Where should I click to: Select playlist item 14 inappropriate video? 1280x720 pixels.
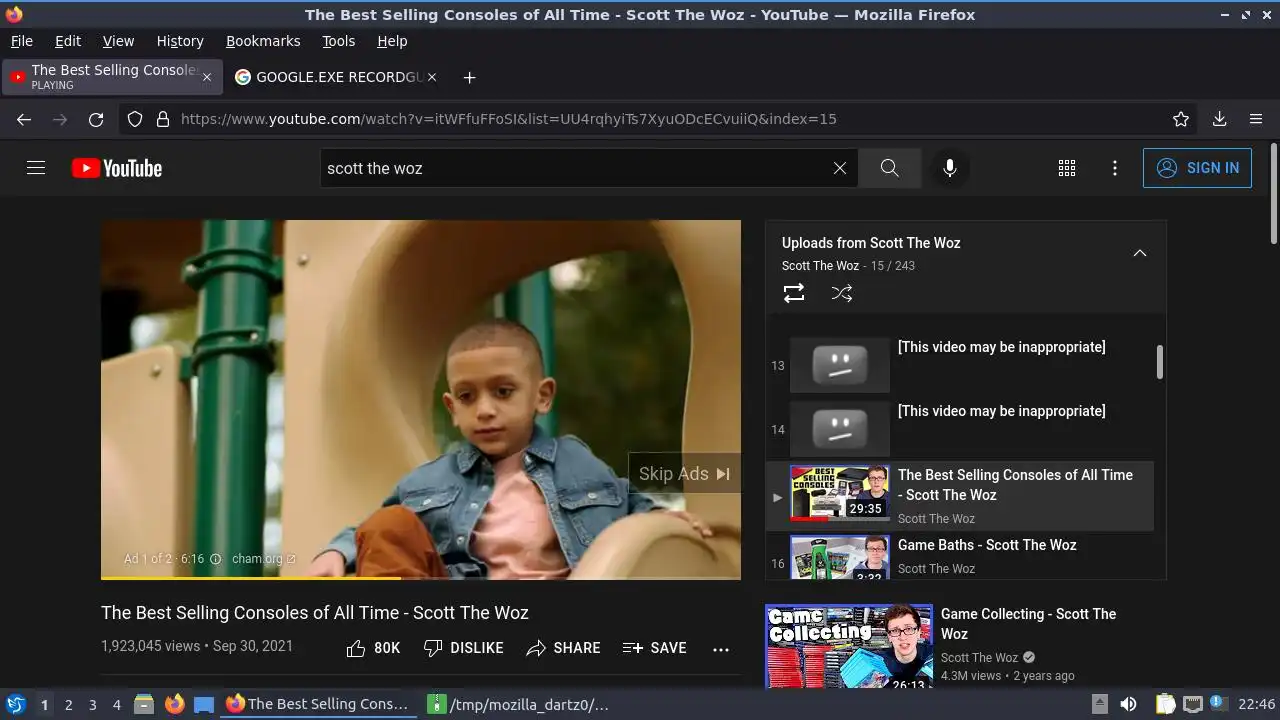pyautogui.click(x=960, y=429)
